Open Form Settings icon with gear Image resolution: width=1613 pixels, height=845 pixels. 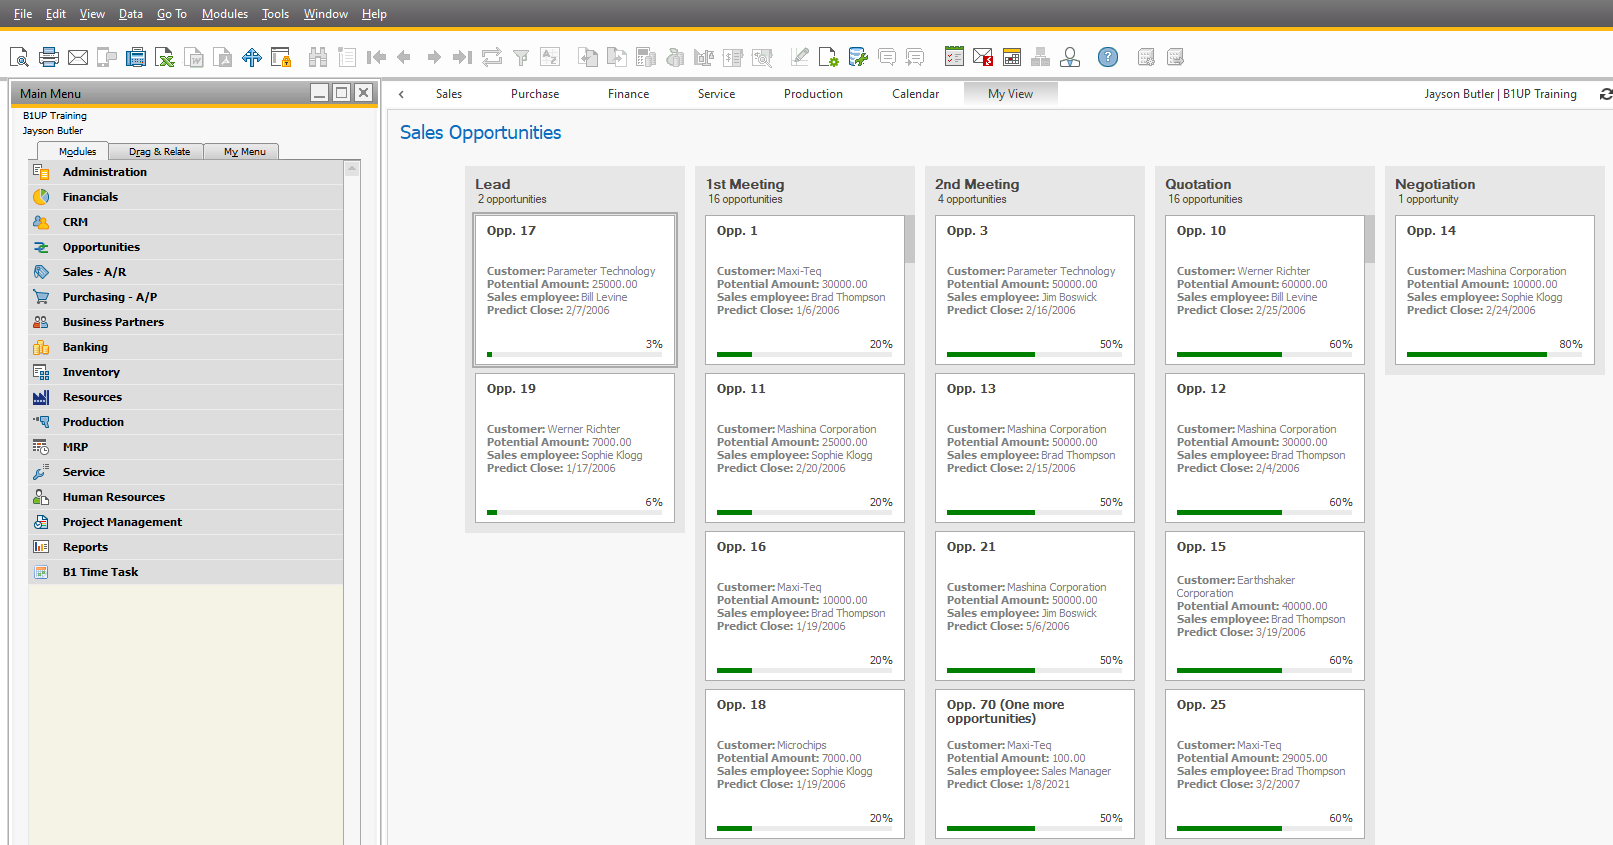click(828, 57)
